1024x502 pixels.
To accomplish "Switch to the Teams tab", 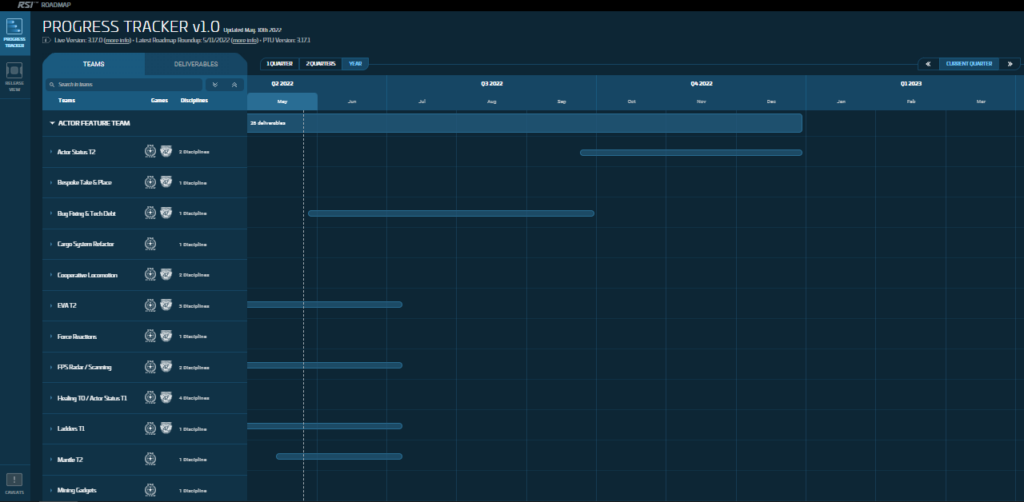I will coord(93,64).
